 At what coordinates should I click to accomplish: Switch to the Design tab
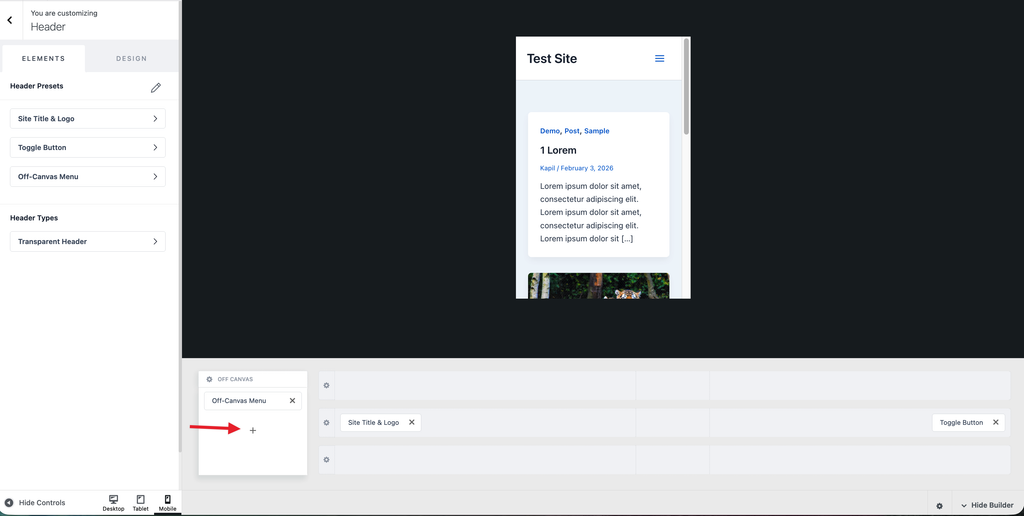[x=131, y=58]
